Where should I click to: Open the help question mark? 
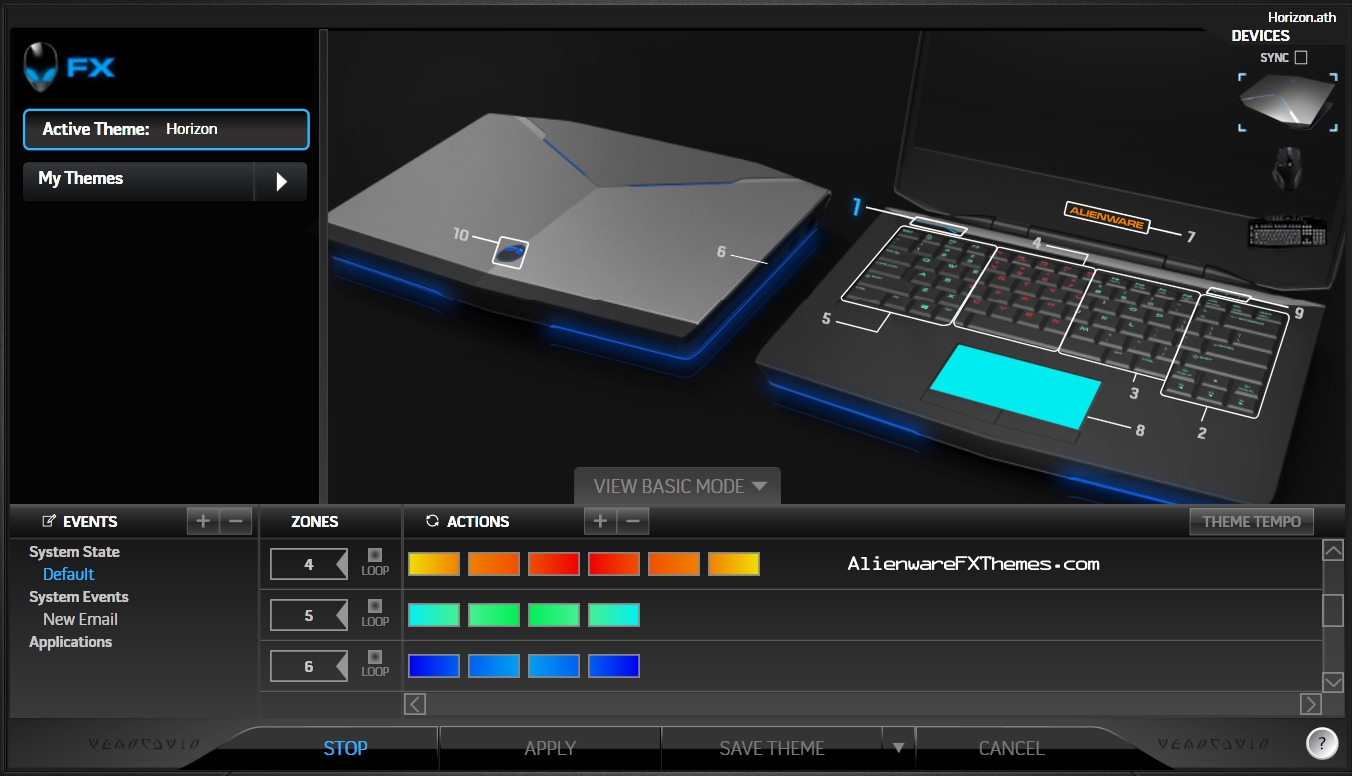1322,743
